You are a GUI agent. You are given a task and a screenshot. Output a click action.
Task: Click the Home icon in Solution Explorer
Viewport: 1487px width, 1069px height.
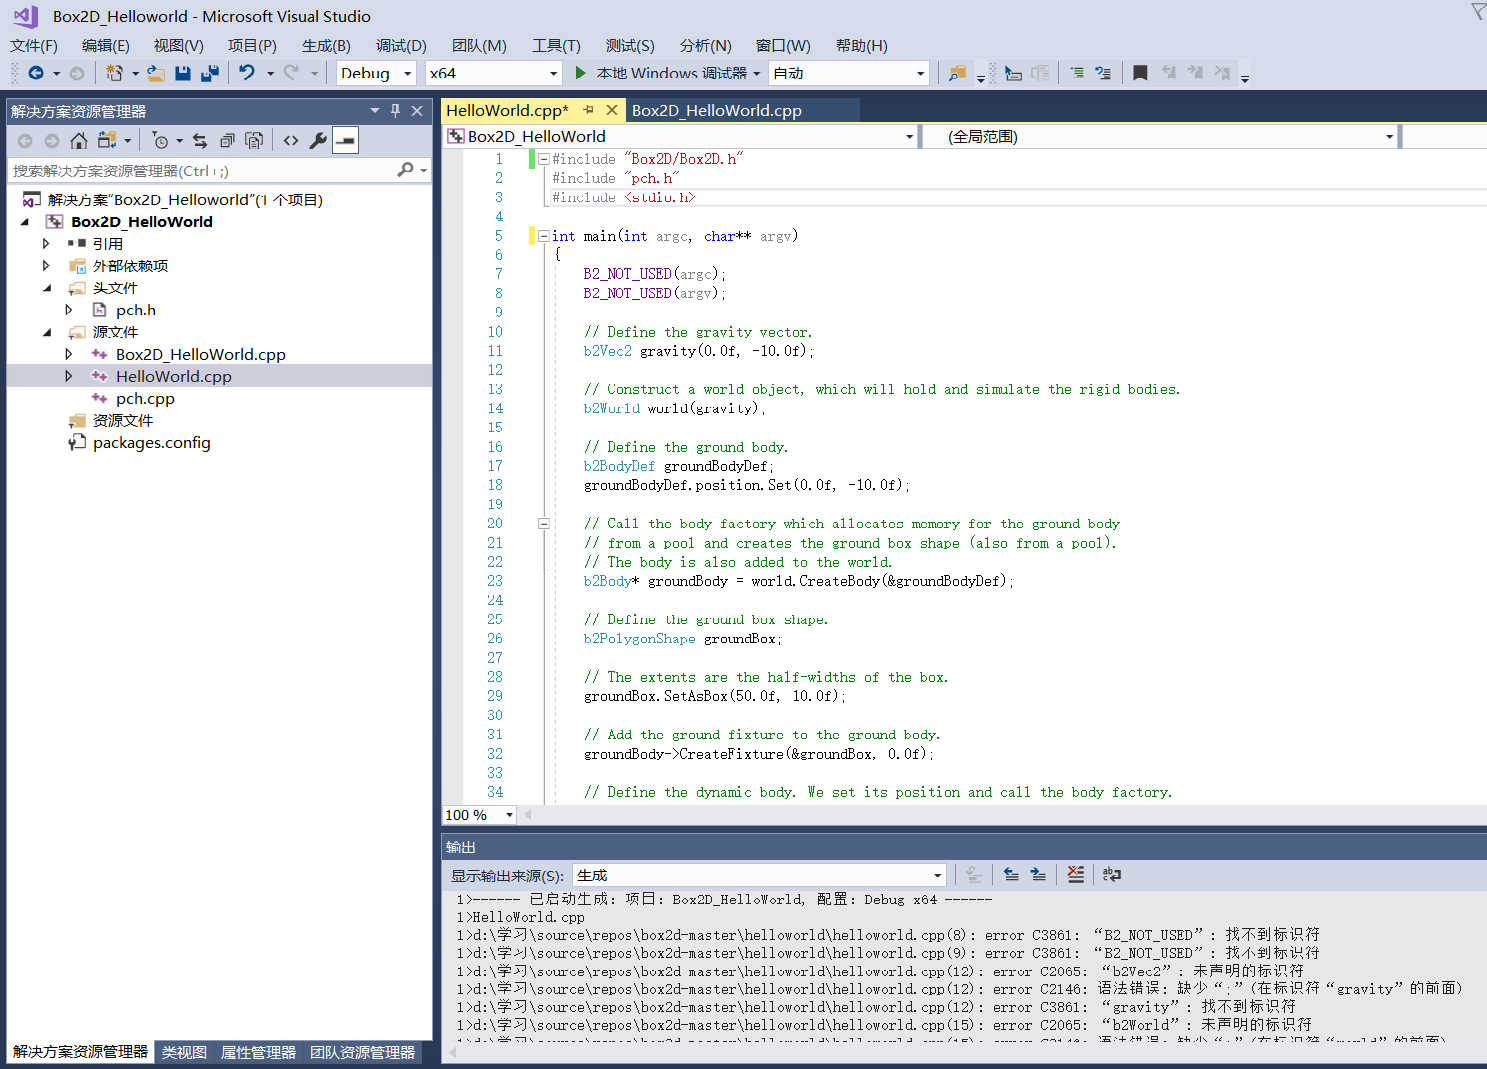[x=79, y=141]
